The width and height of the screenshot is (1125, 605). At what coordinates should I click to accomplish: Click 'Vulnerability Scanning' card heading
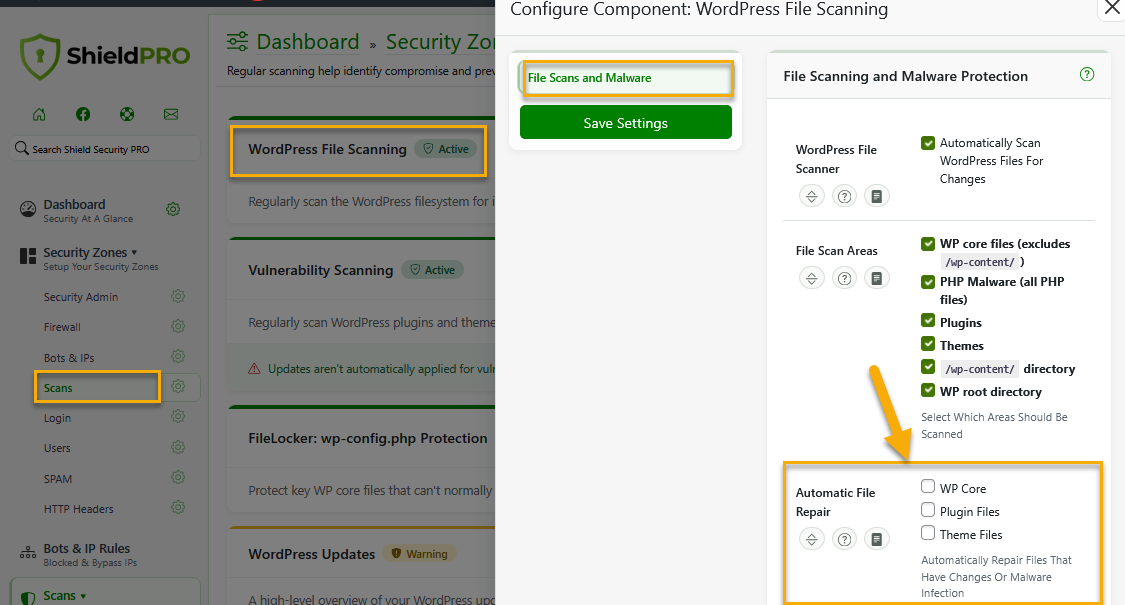(321, 271)
